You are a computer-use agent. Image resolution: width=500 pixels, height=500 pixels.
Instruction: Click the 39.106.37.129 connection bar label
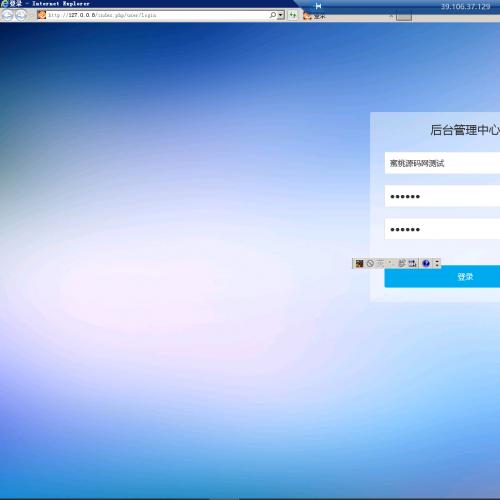pos(465,6)
